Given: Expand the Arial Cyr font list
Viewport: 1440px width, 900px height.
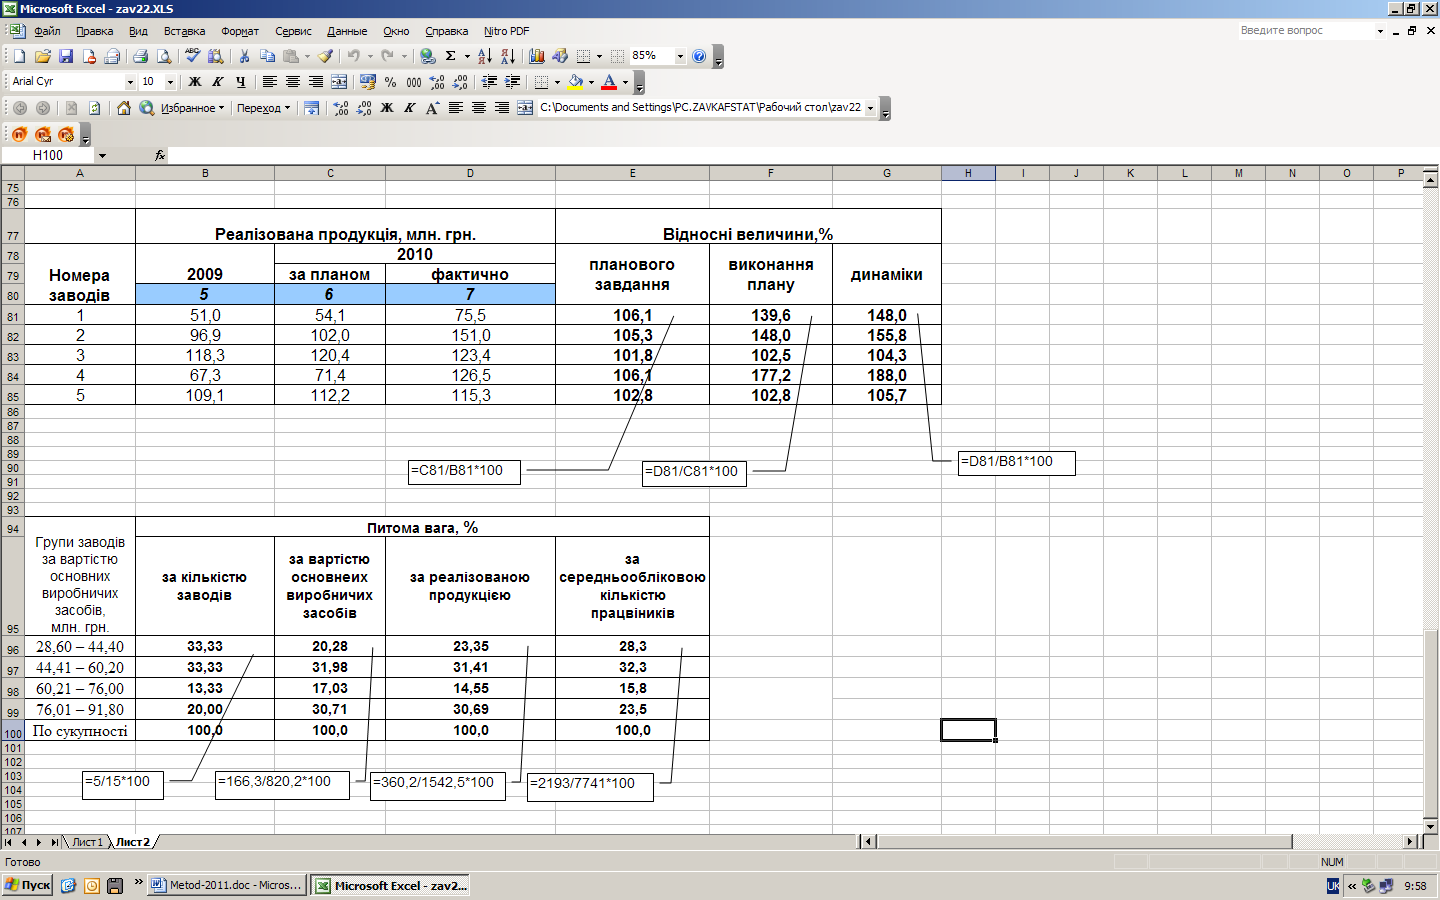Looking at the screenshot, I should pos(130,82).
